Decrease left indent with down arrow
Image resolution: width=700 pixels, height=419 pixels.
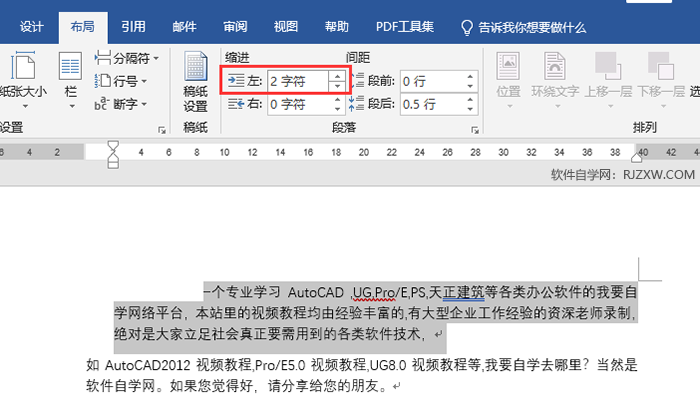[337, 86]
